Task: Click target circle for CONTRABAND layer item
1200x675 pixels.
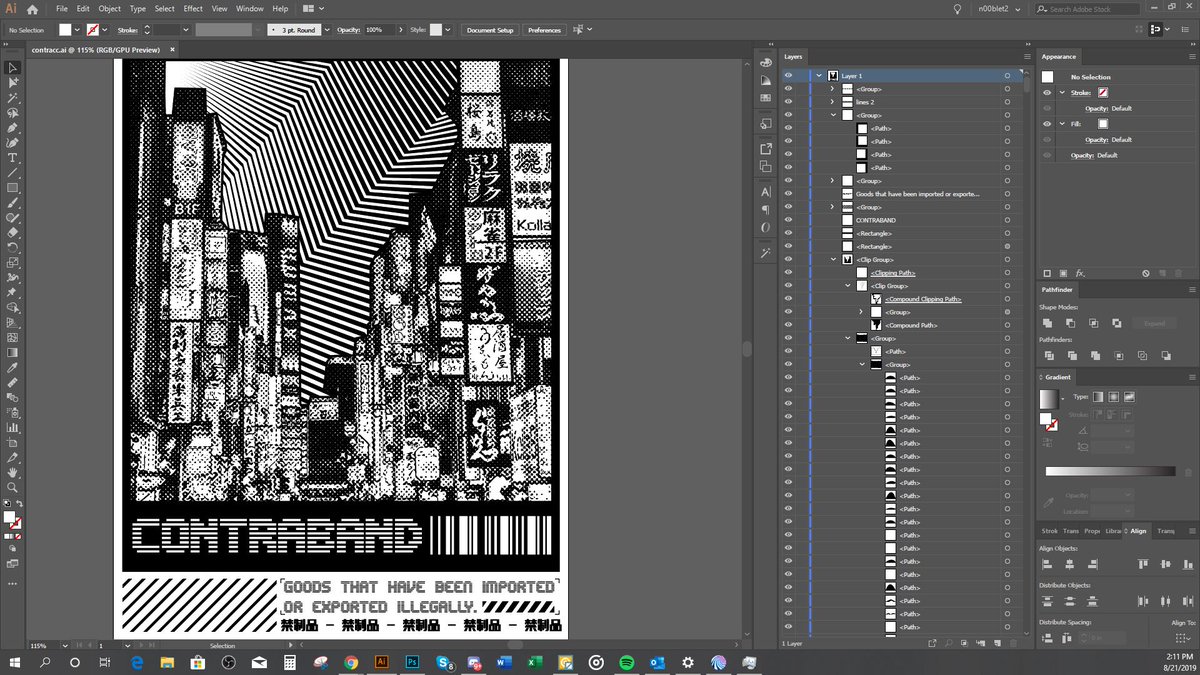Action: pos(1007,220)
